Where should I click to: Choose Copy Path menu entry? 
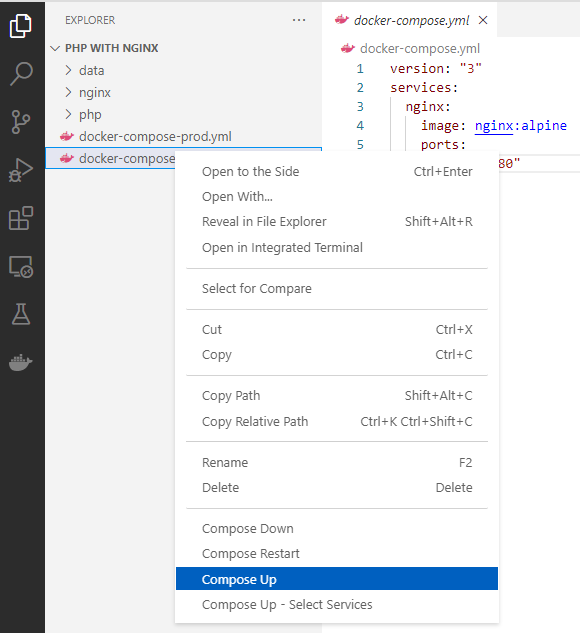click(x=337, y=396)
